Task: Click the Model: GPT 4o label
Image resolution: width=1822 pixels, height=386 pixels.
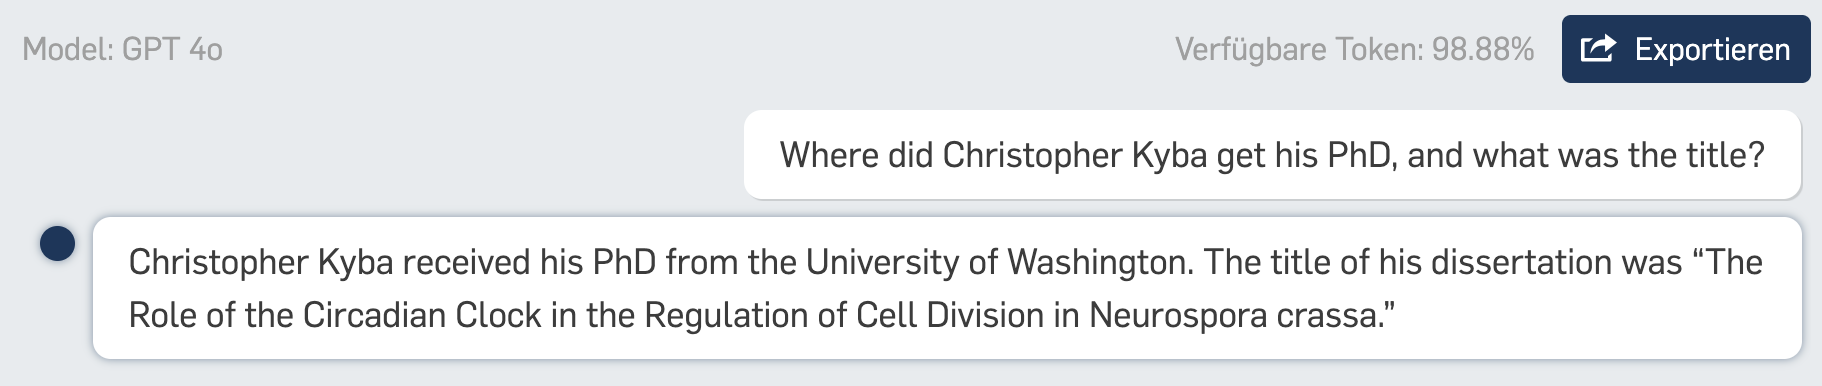Action: pos(122,49)
